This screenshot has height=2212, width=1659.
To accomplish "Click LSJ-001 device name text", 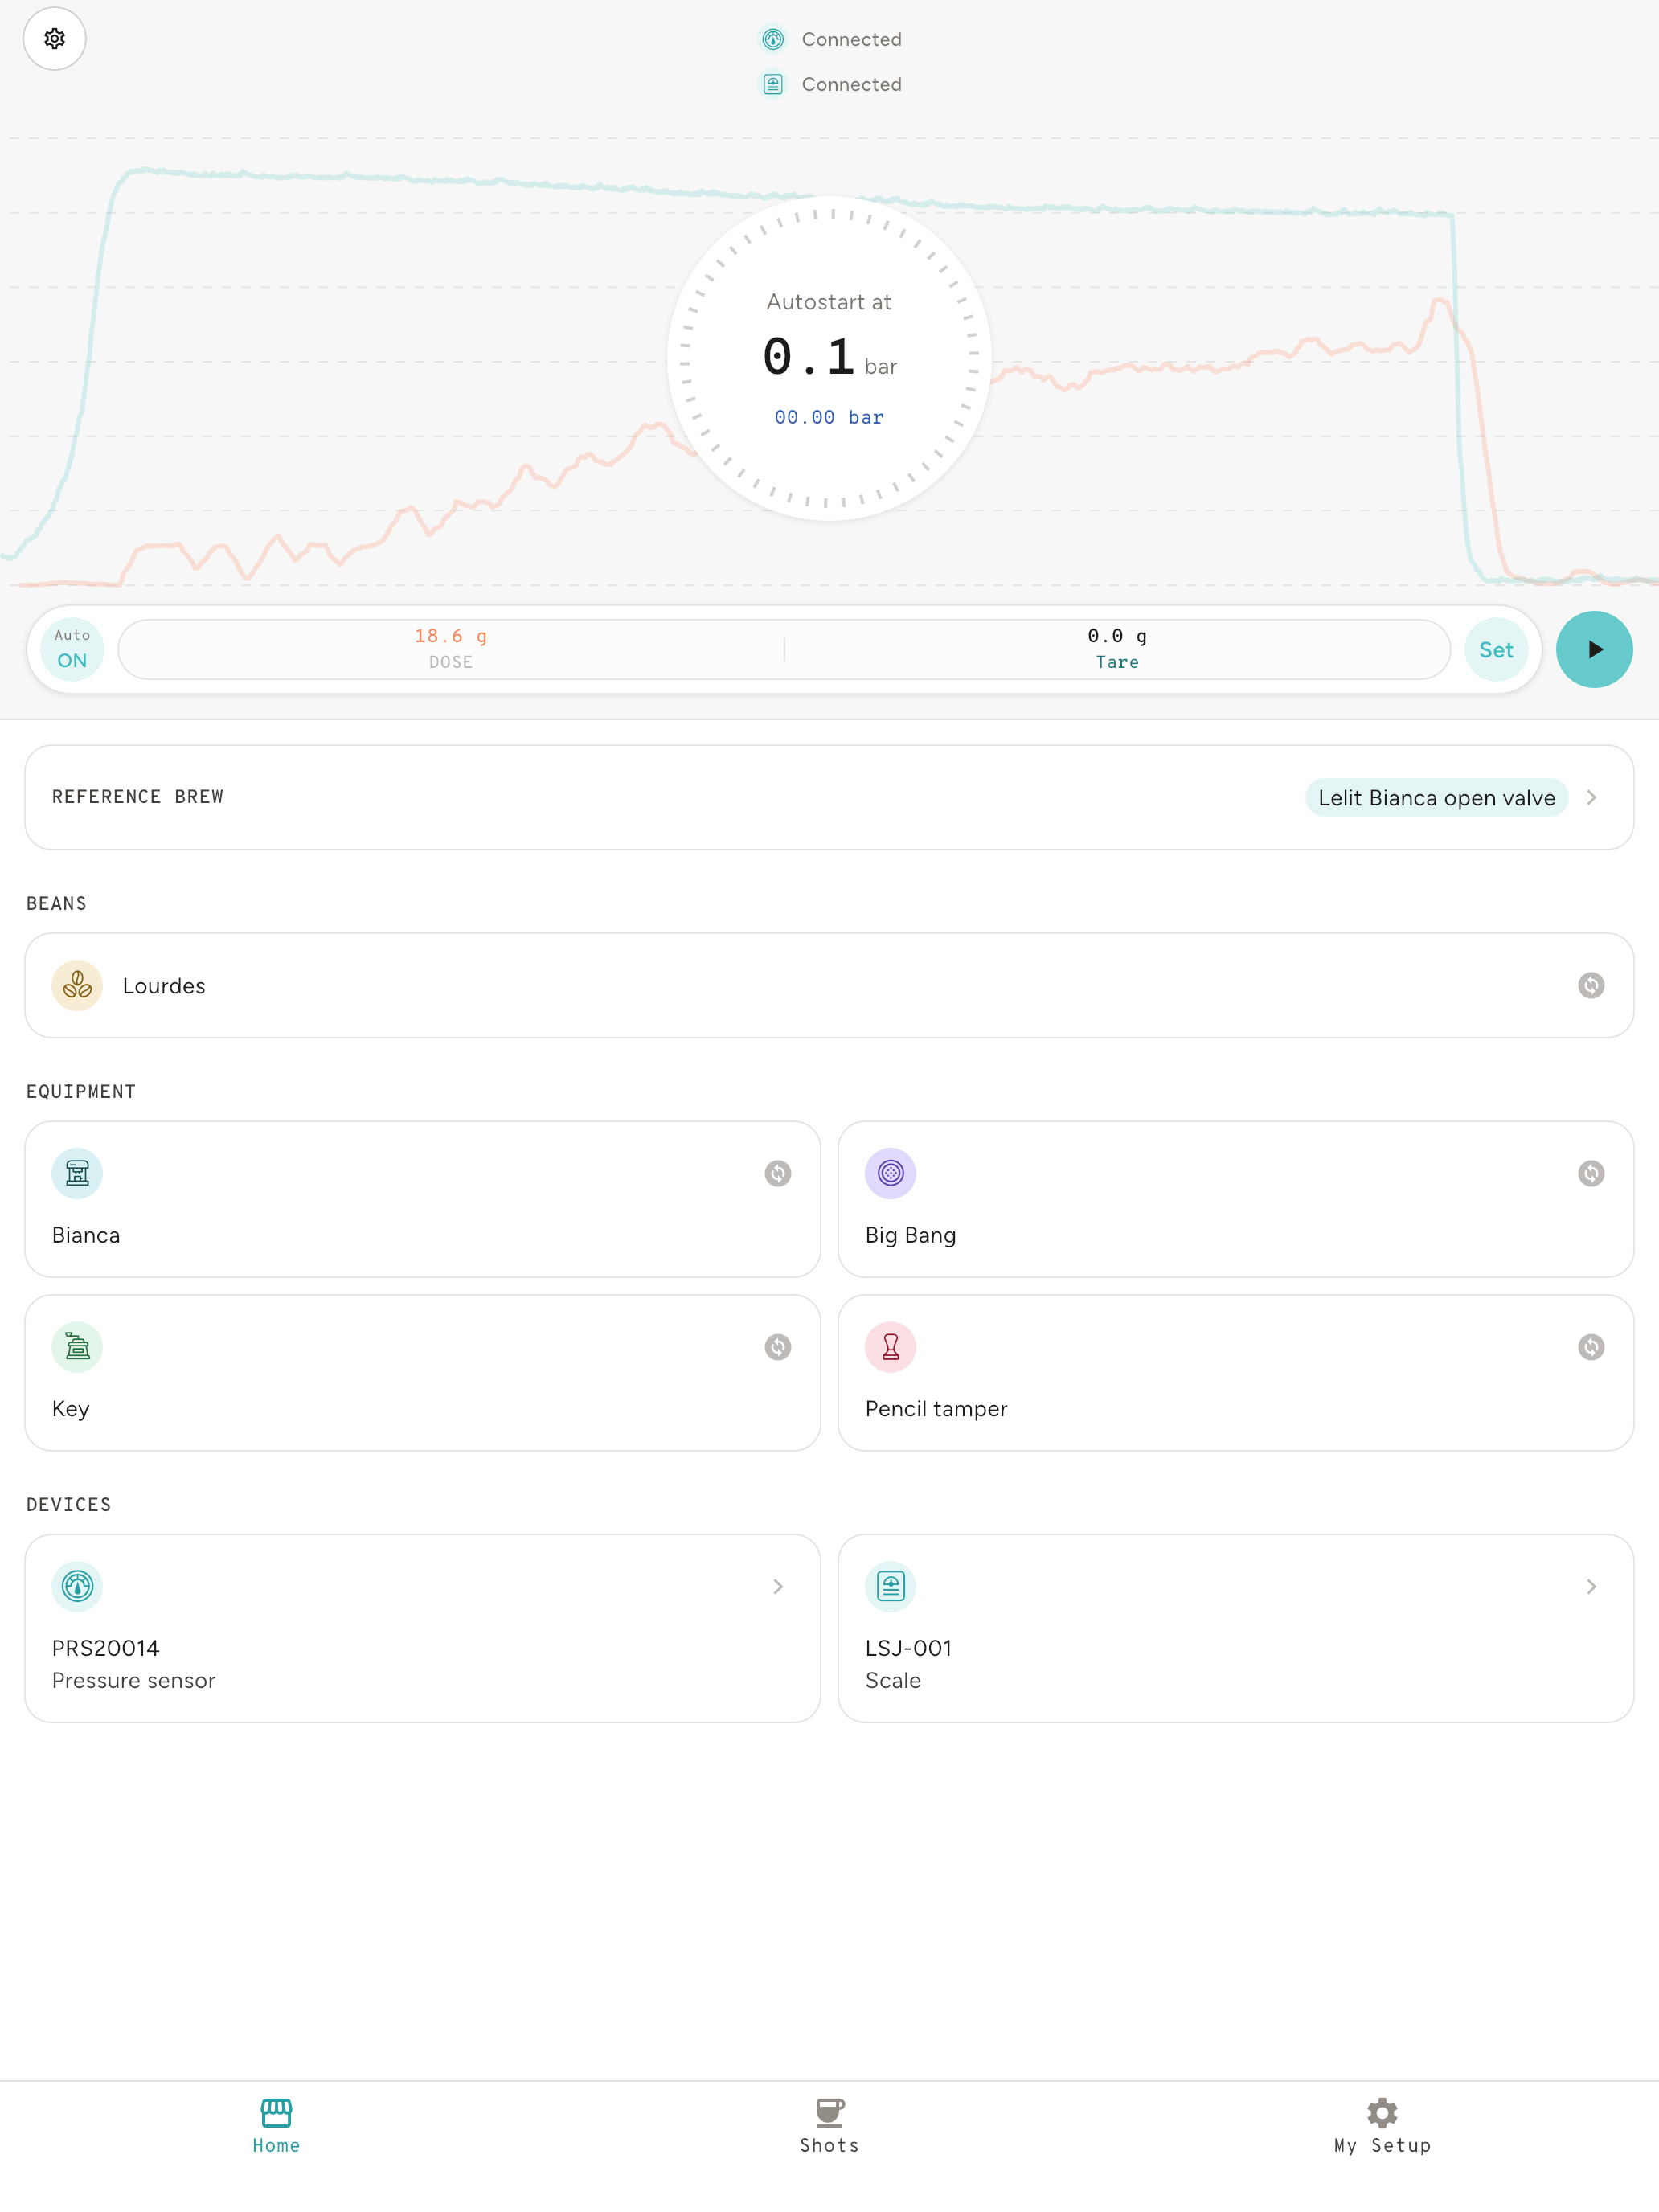I will tap(908, 1648).
